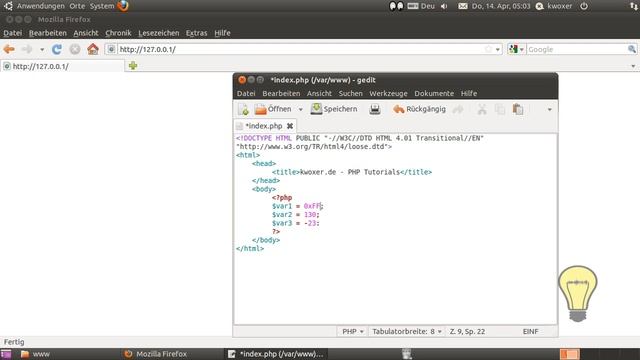
Task: Click the EINF insert mode indicator
Action: [530, 331]
